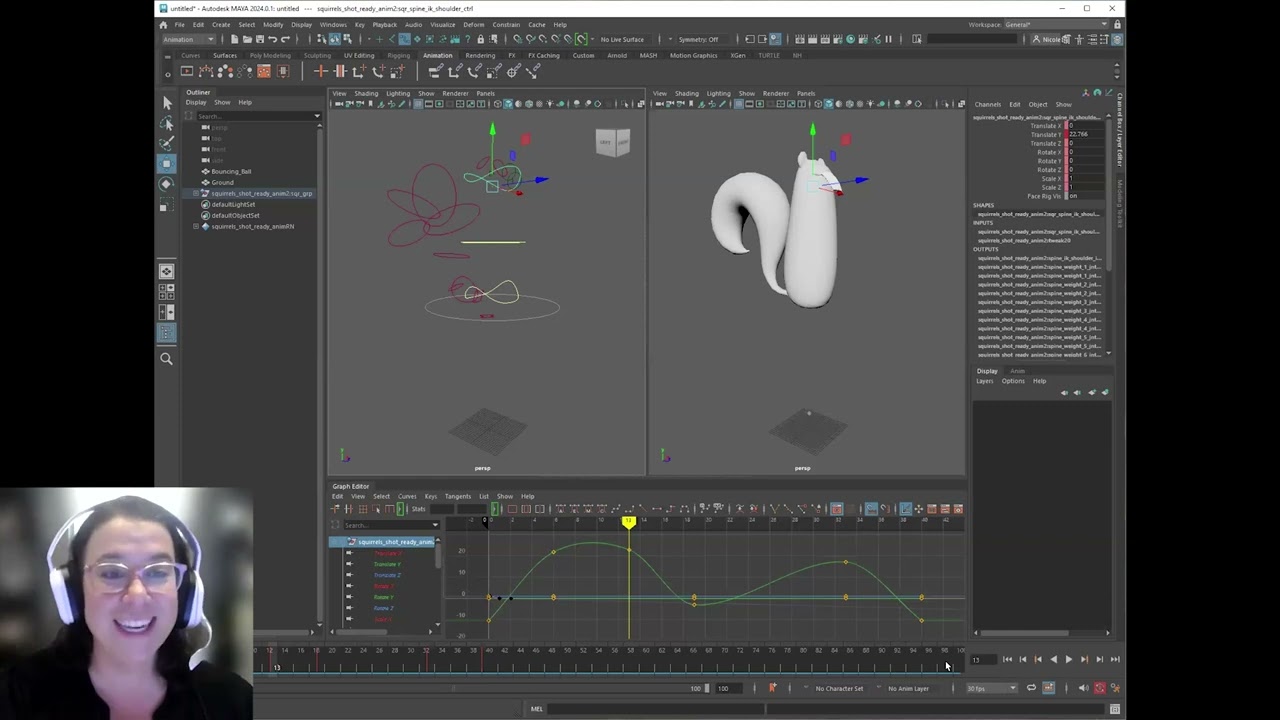Expand the squirrels_shot_ready_animRN node

pos(196,226)
